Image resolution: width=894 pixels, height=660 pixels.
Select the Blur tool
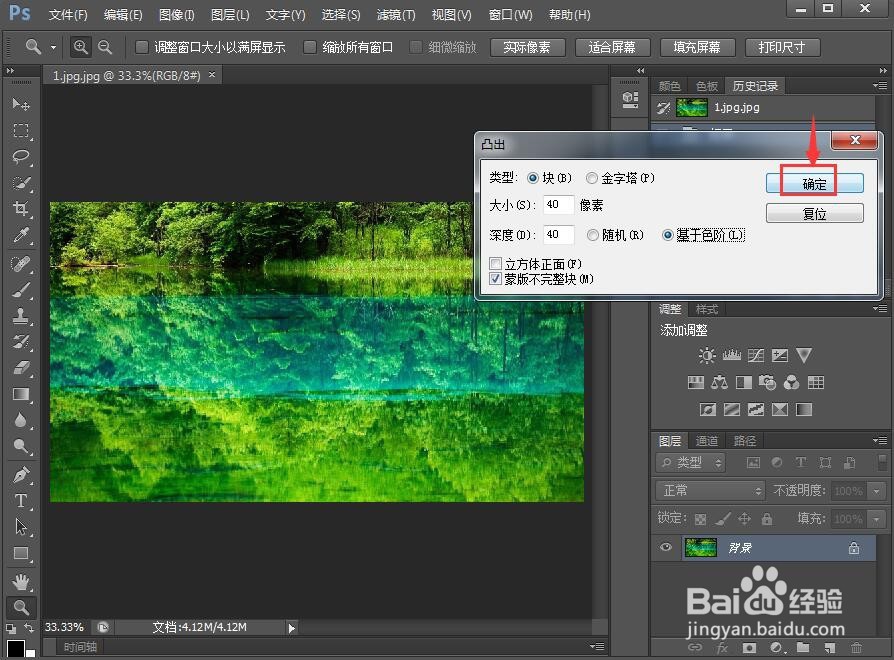21,420
